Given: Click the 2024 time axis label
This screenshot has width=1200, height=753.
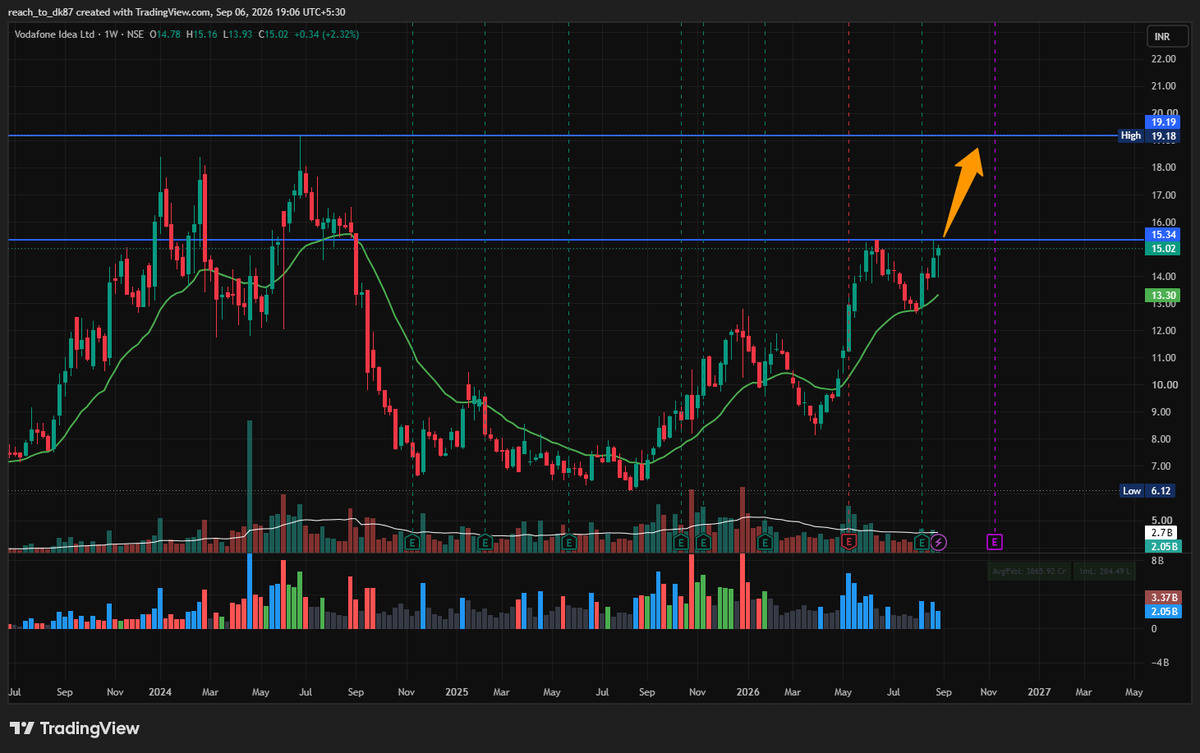Looking at the screenshot, I should point(159,692).
